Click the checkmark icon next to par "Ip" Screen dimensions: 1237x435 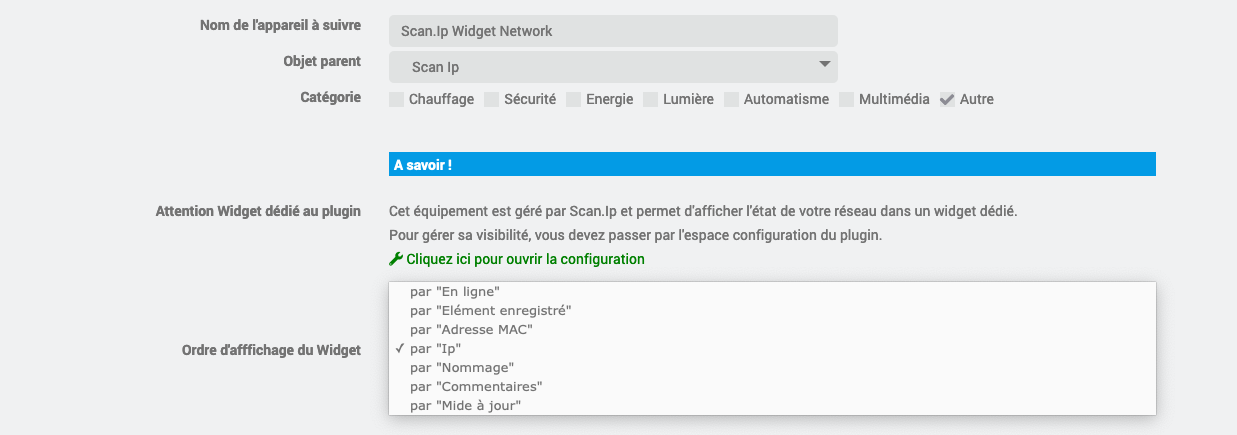[399, 348]
